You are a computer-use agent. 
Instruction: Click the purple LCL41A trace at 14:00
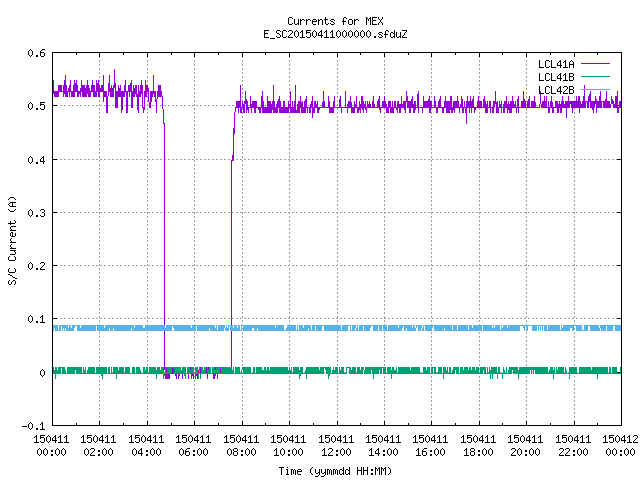coord(384,107)
